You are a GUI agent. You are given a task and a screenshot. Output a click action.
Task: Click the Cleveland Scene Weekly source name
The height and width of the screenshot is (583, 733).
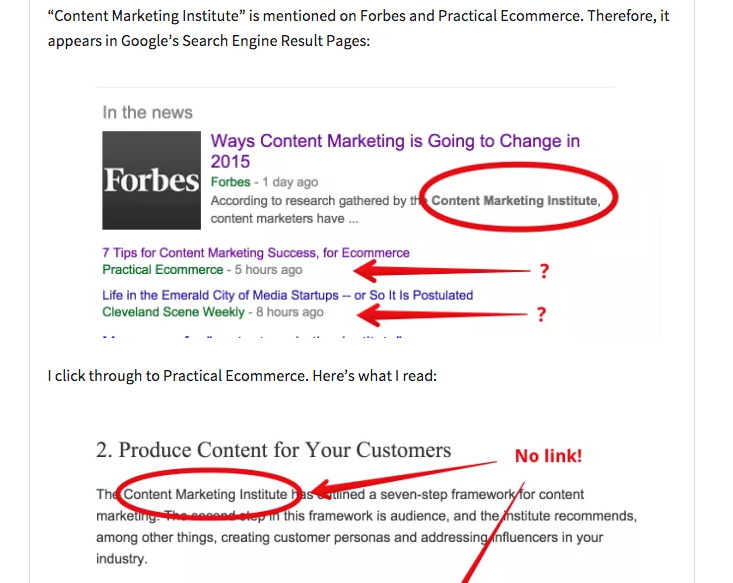point(173,312)
